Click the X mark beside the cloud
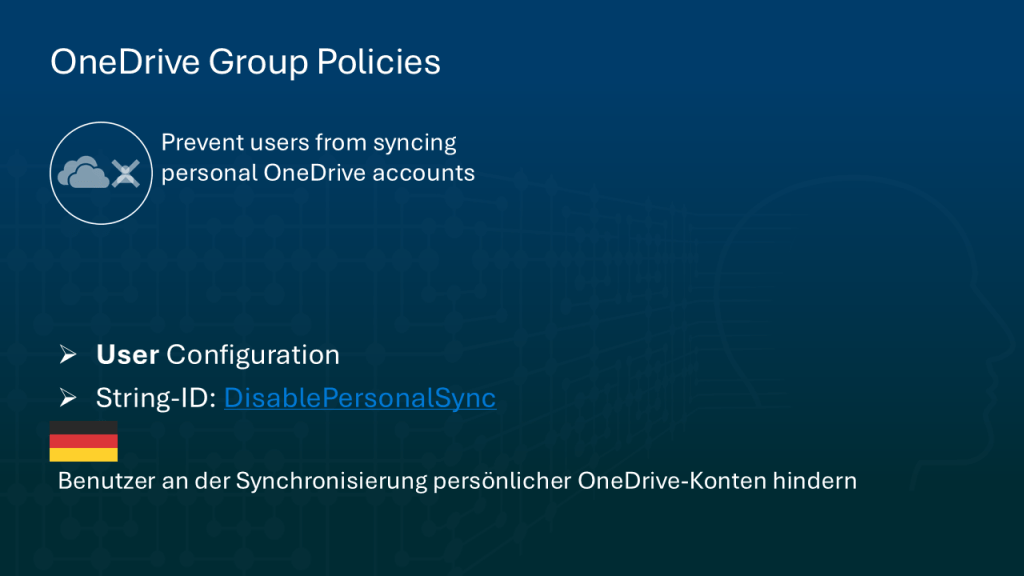The height and width of the screenshot is (576, 1024). click(x=124, y=174)
